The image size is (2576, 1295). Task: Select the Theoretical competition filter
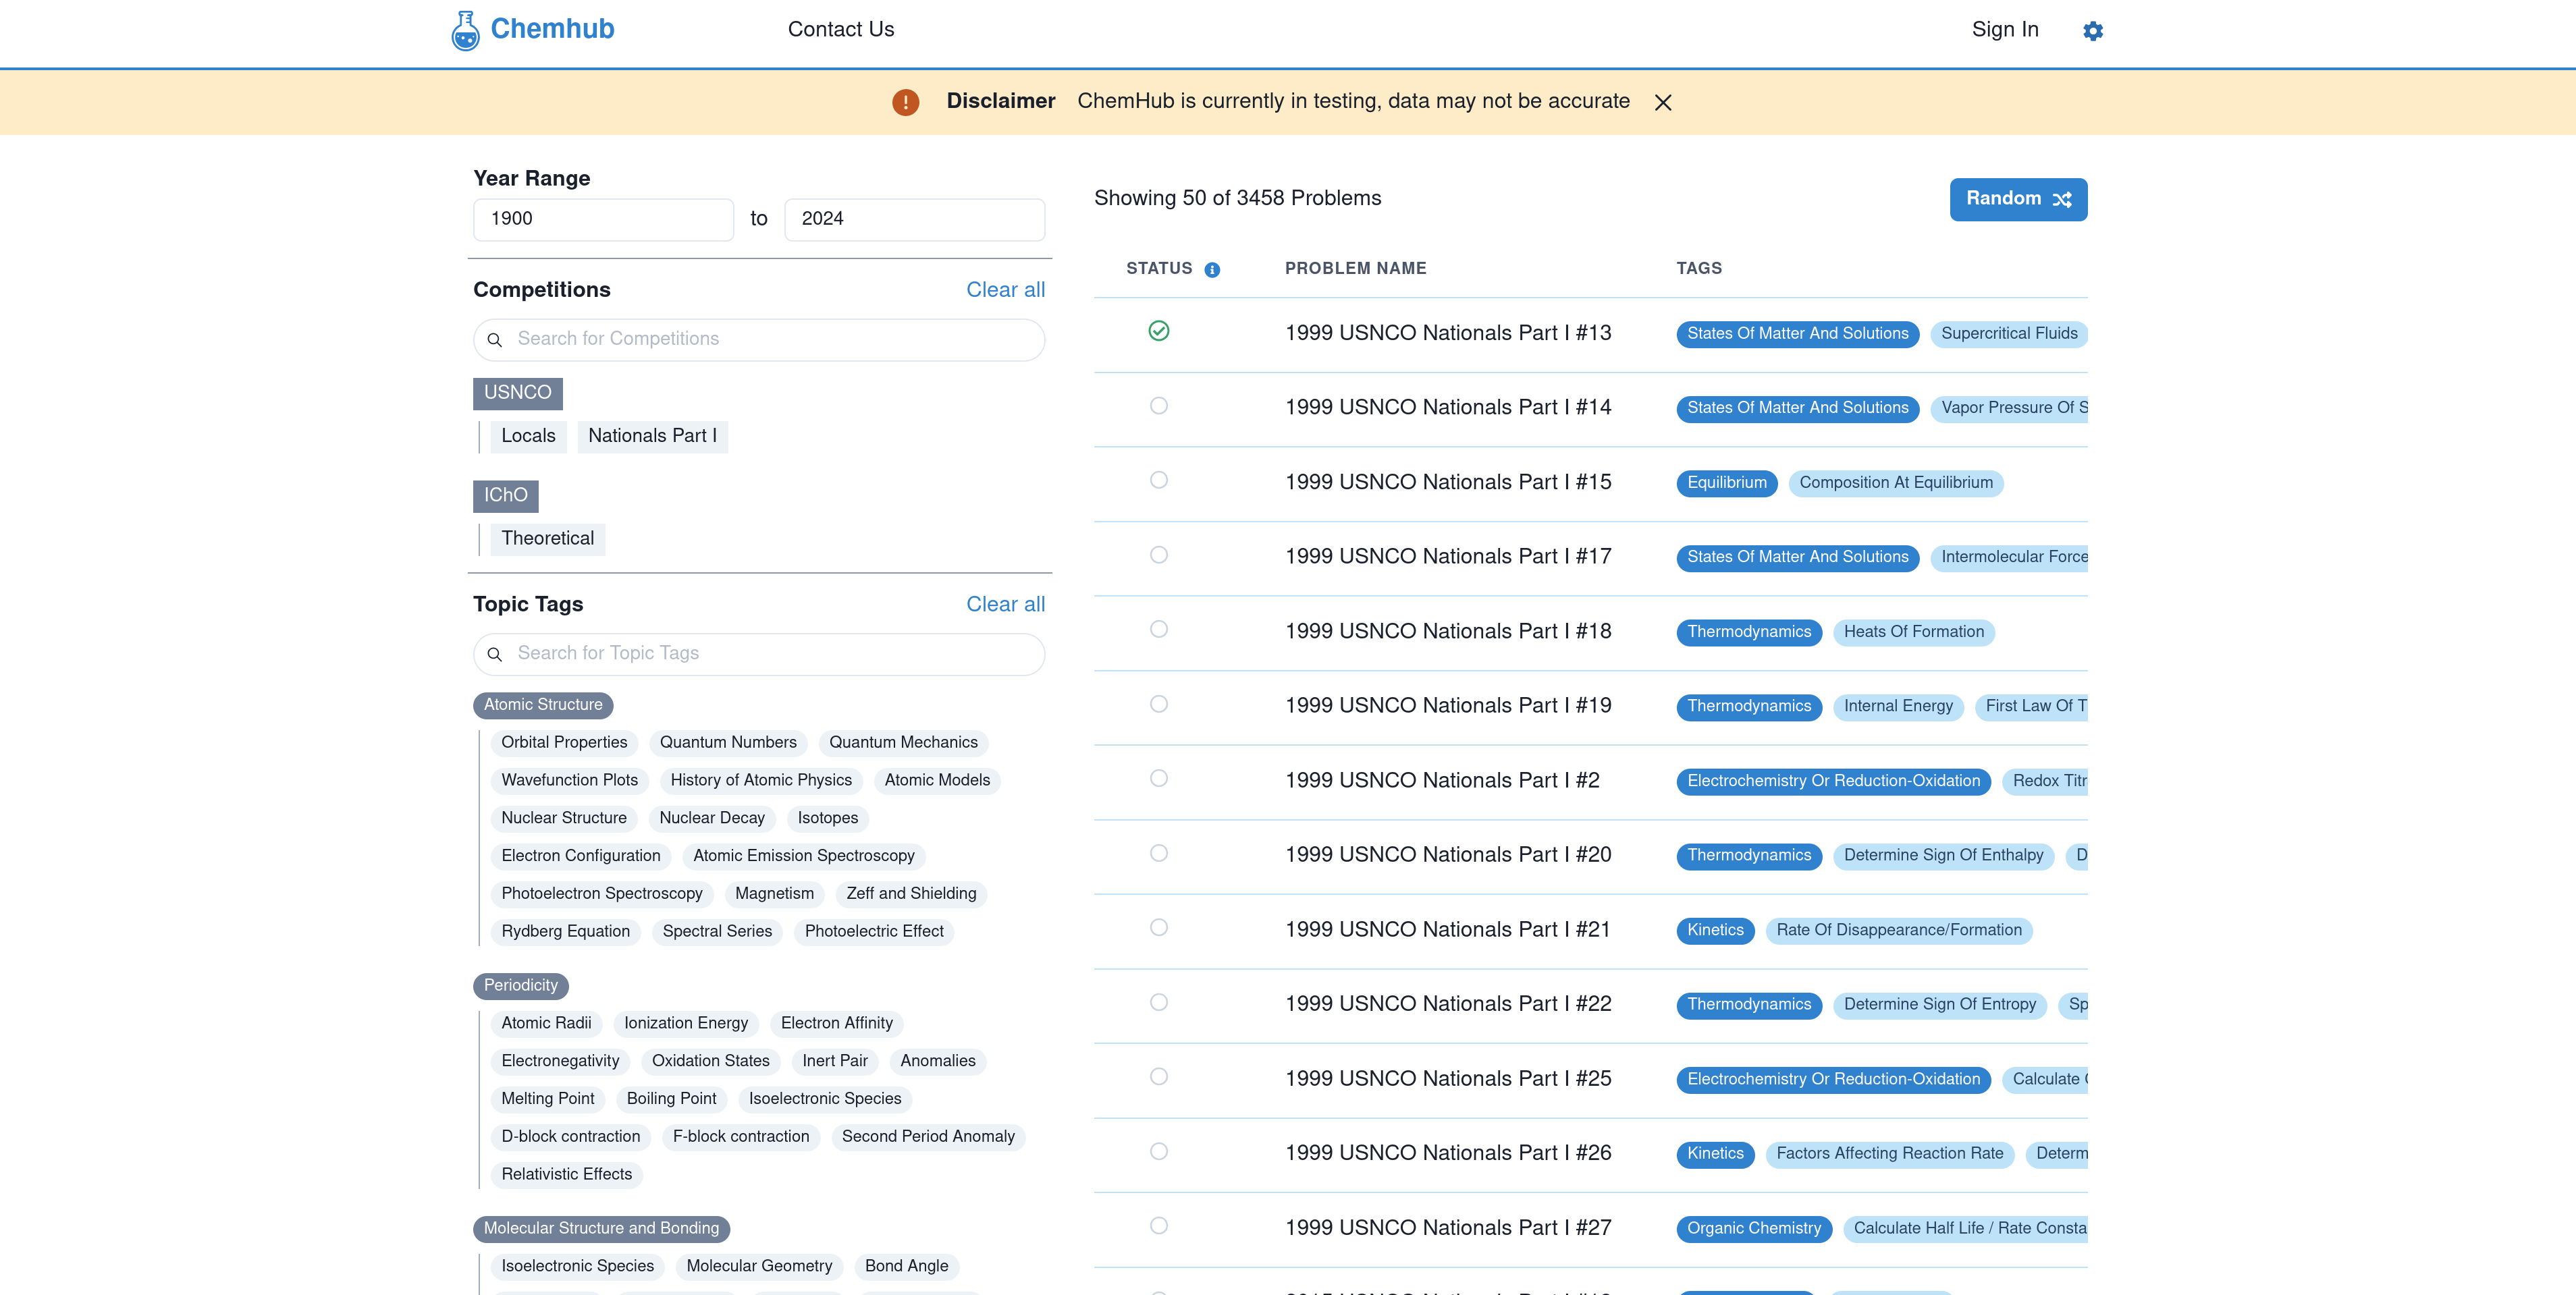(547, 539)
